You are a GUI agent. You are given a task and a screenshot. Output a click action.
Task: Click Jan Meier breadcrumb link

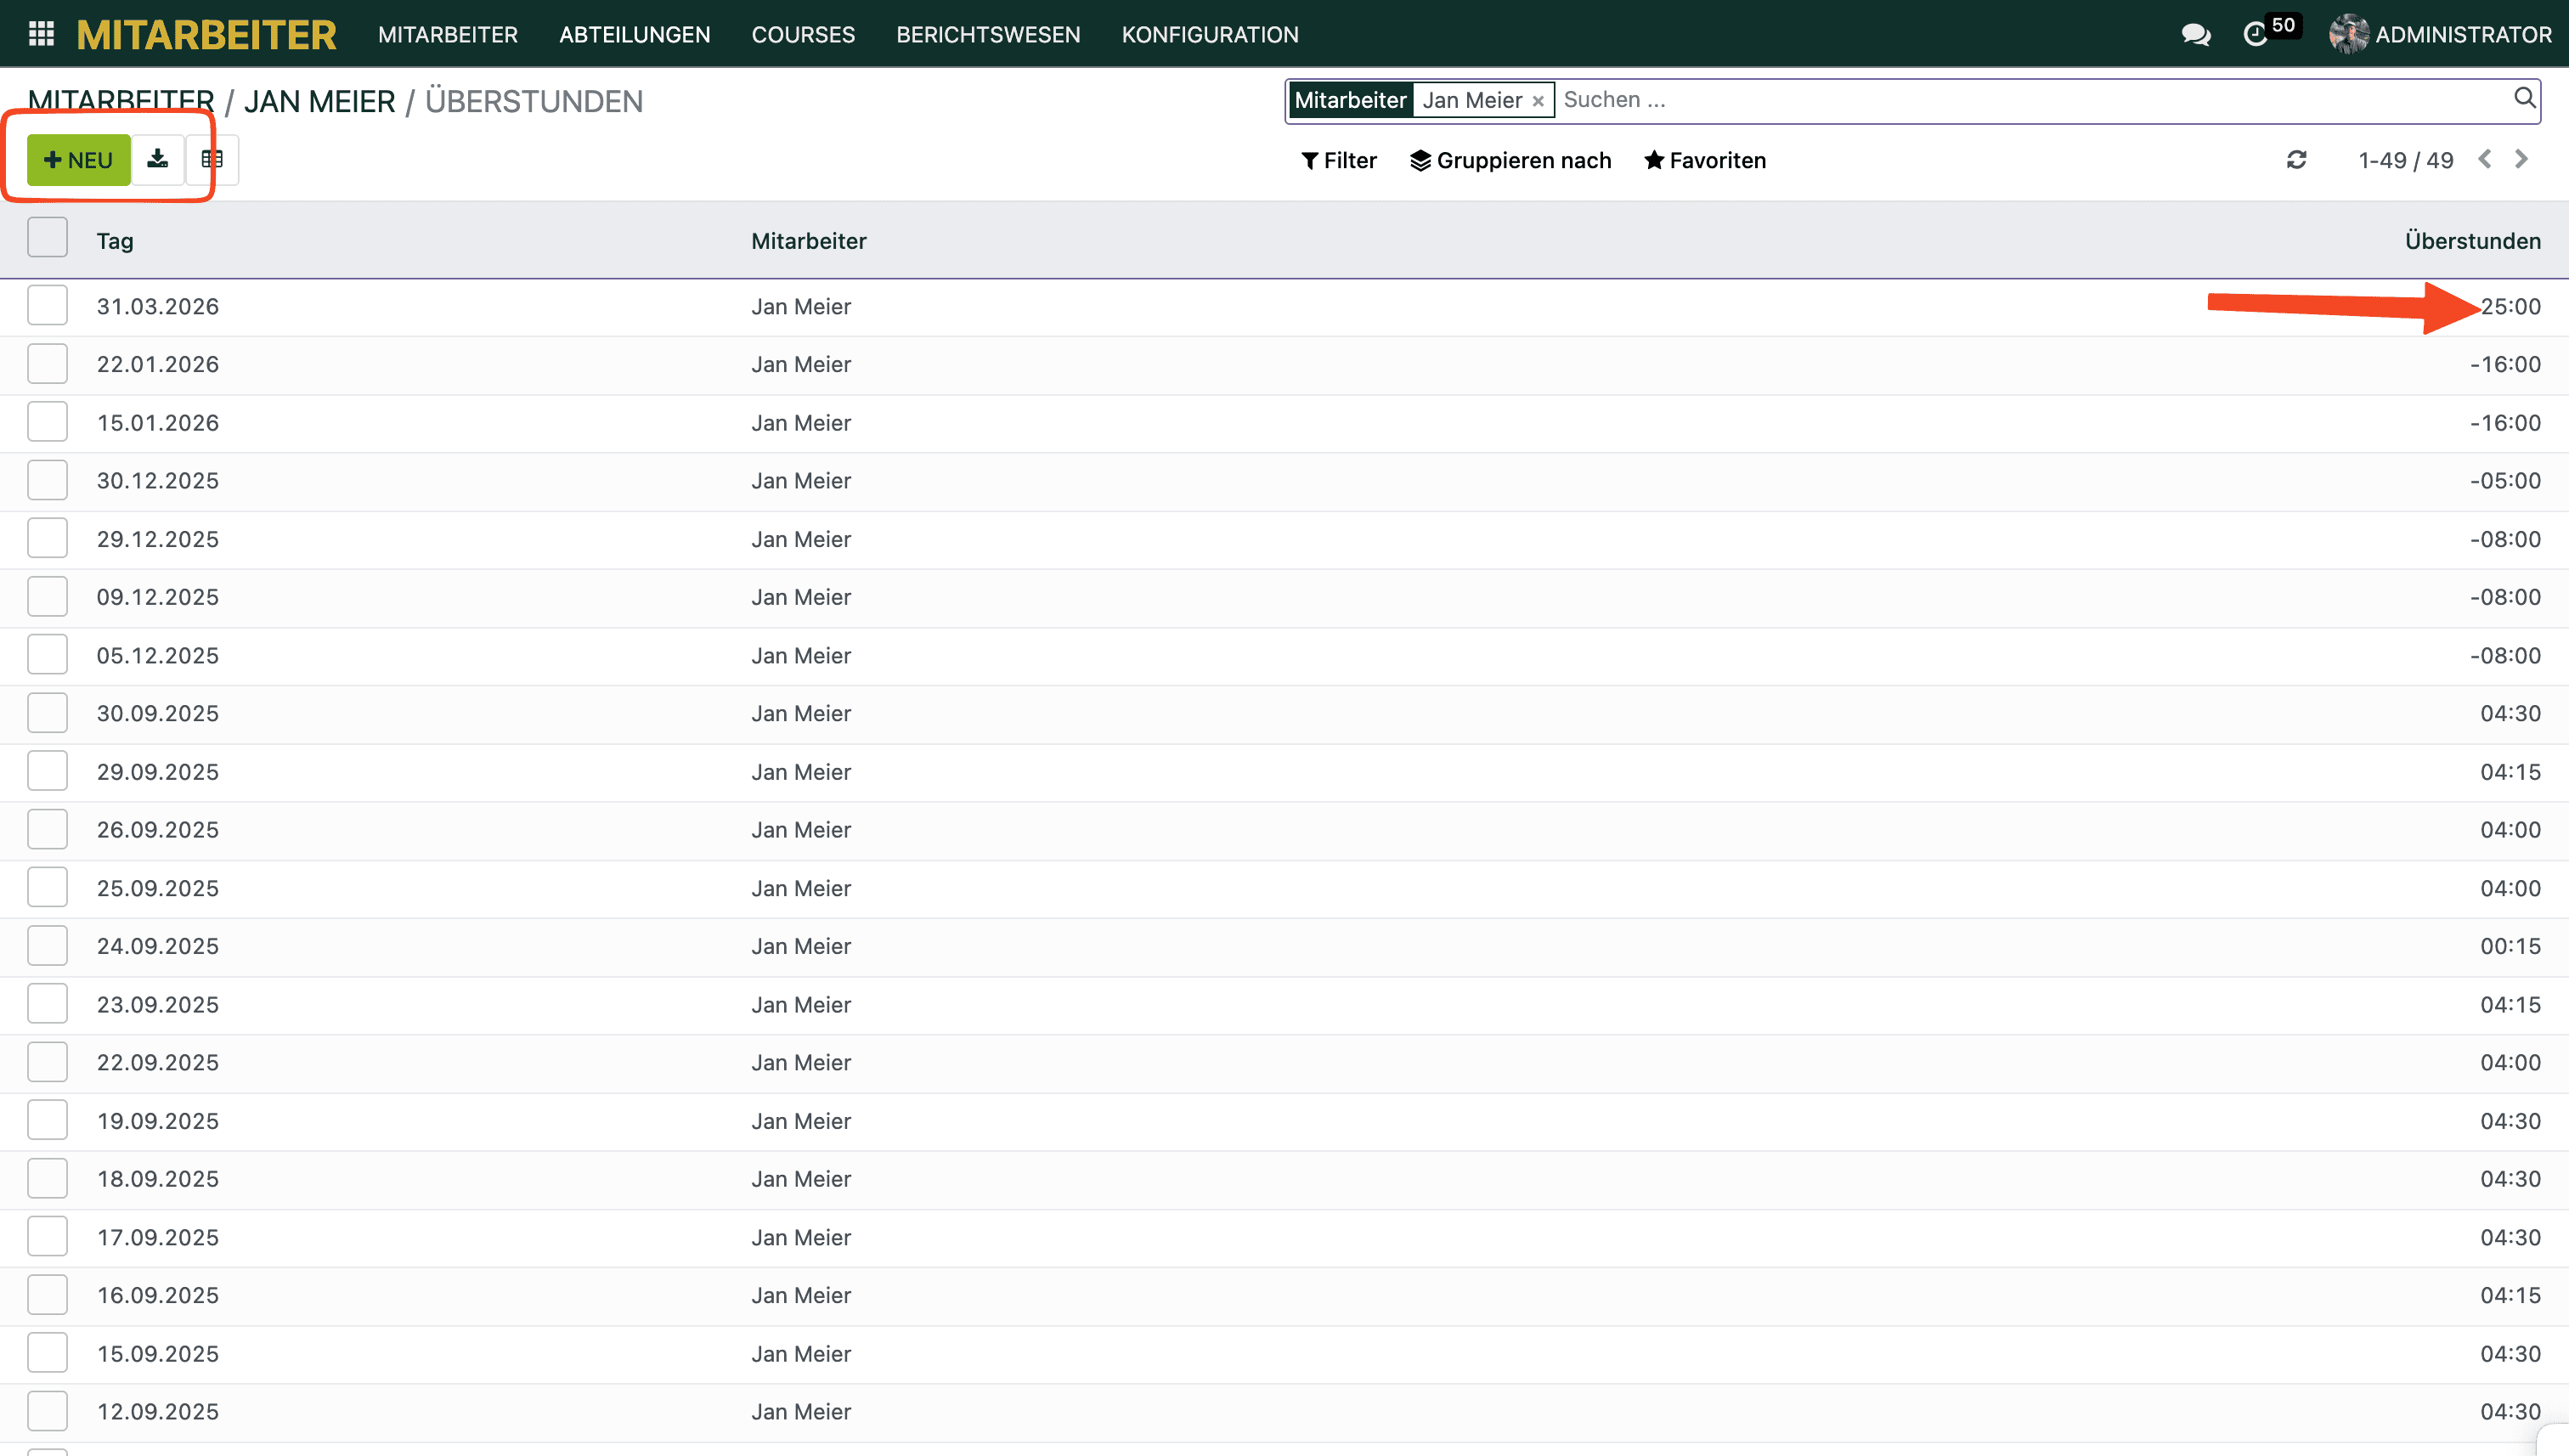click(319, 101)
